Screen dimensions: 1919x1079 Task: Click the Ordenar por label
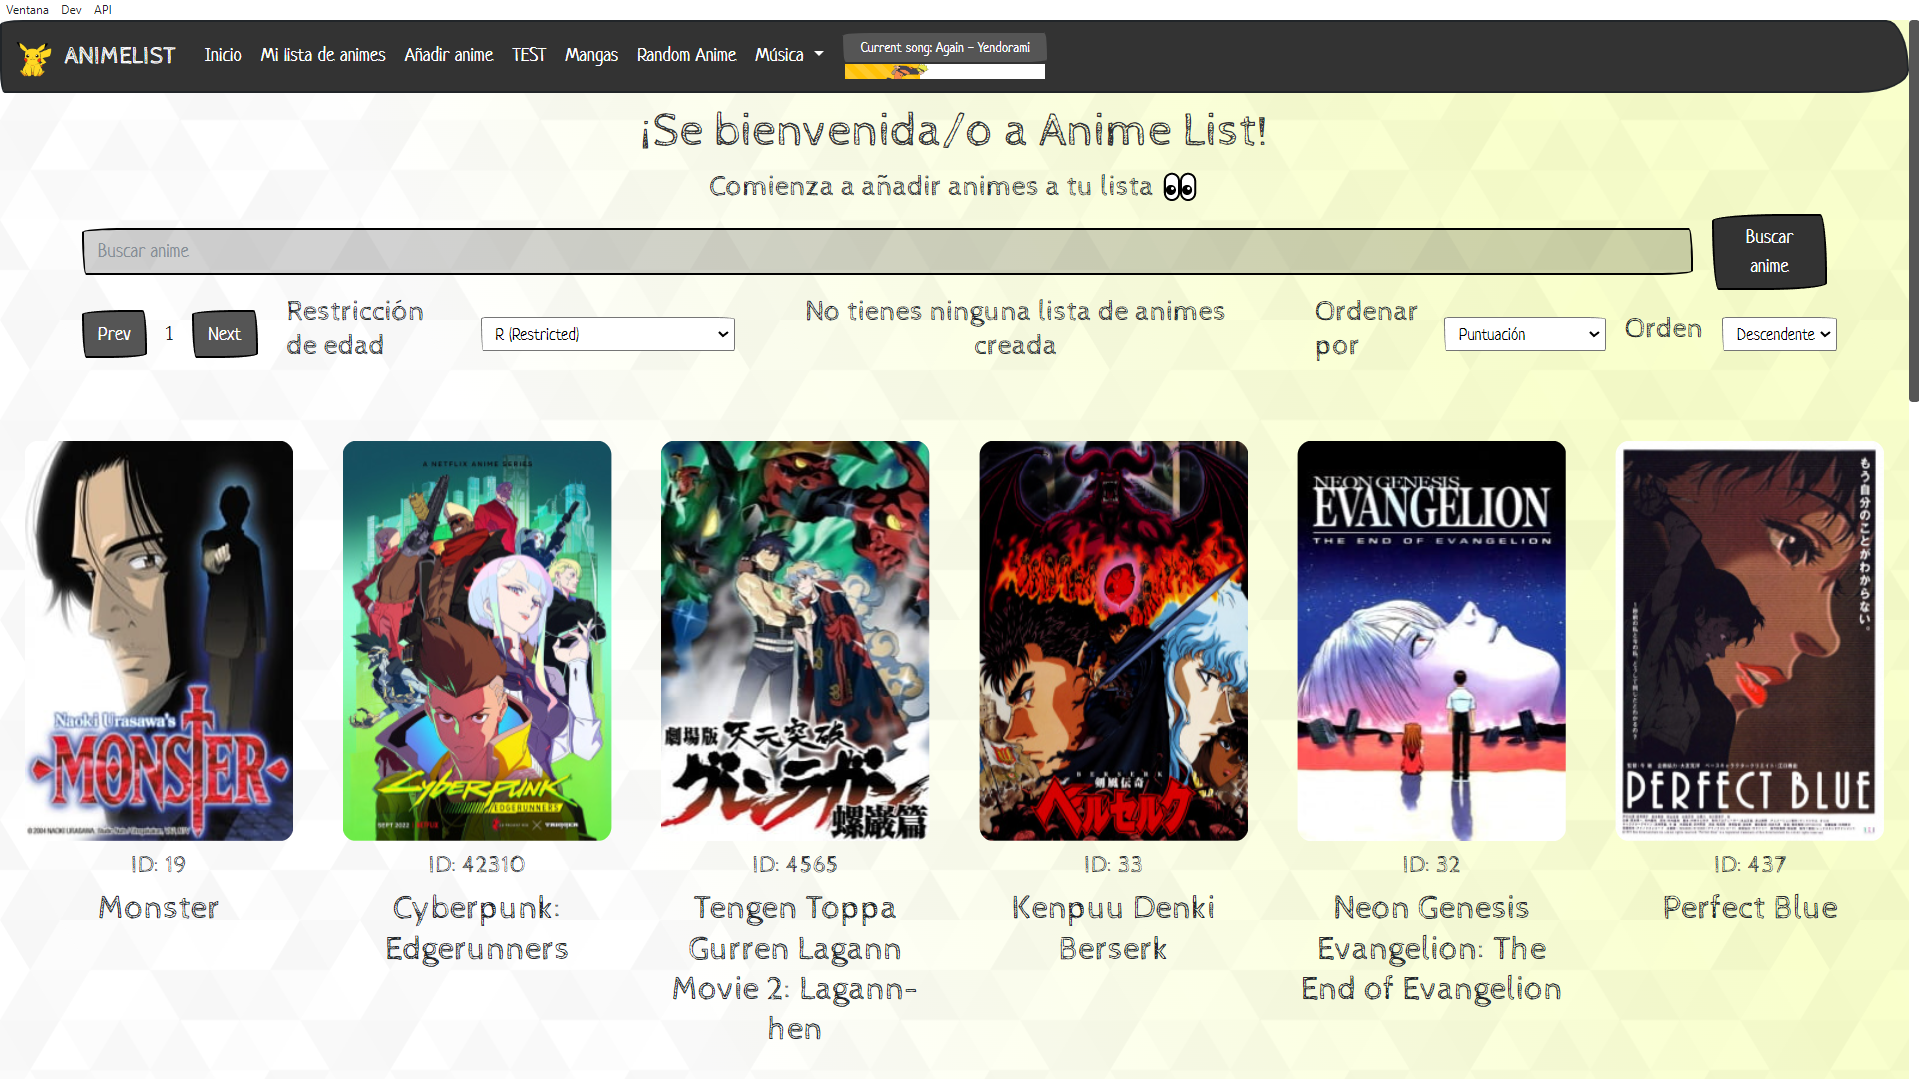click(x=1366, y=328)
